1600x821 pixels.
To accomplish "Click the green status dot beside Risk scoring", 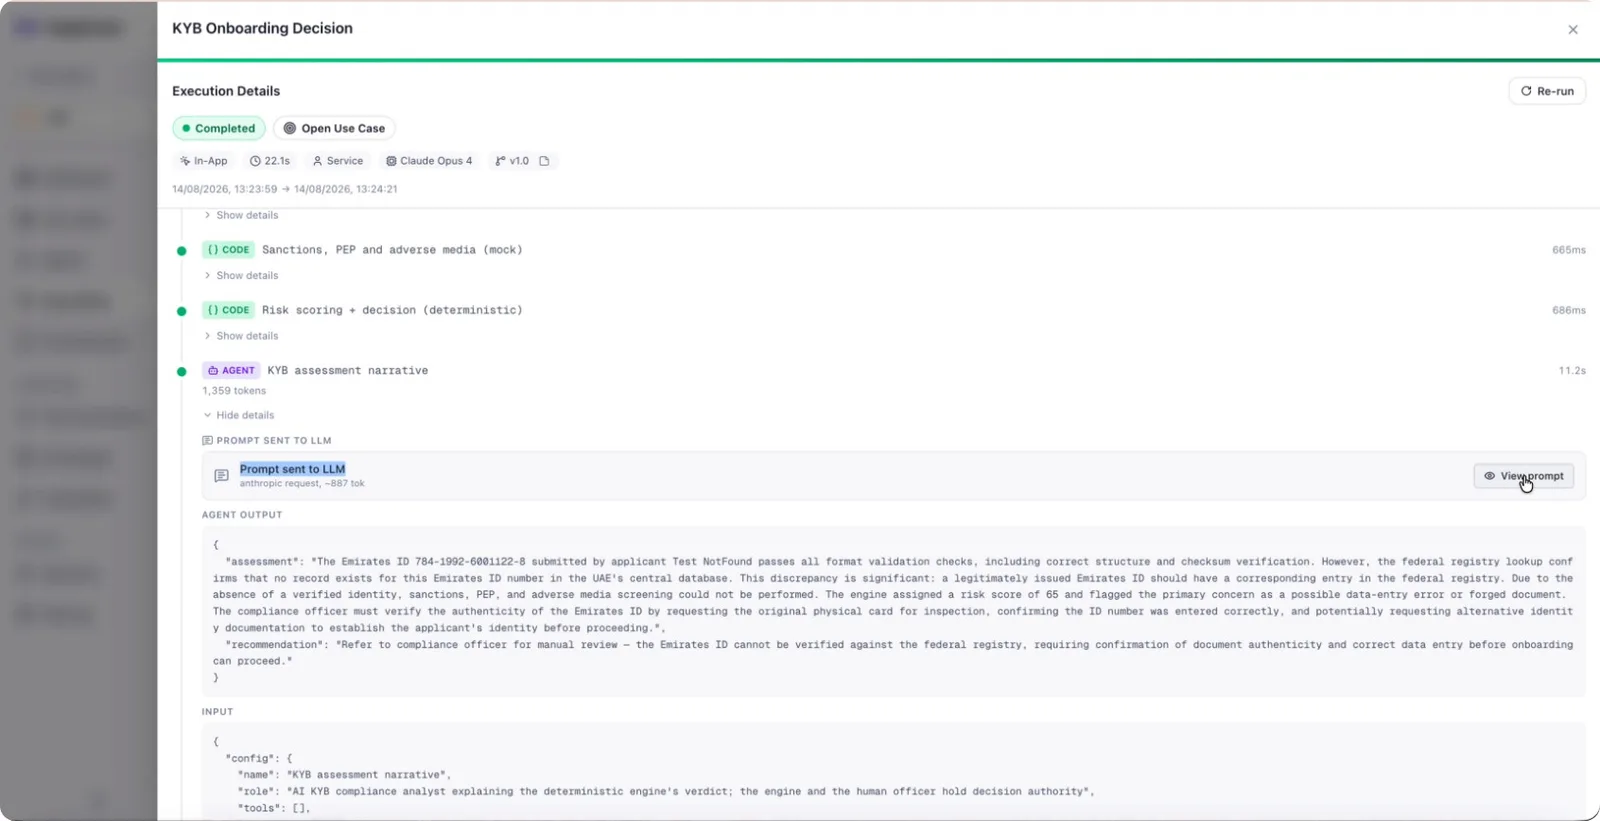I will (x=181, y=311).
